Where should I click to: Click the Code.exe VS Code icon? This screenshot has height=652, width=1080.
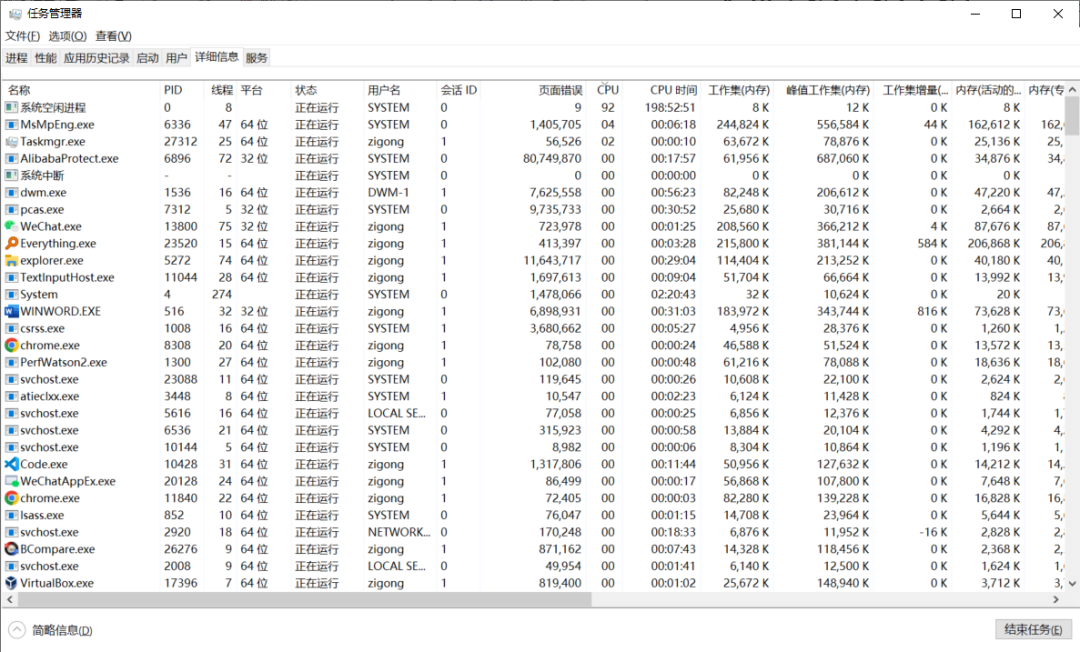(x=11, y=465)
